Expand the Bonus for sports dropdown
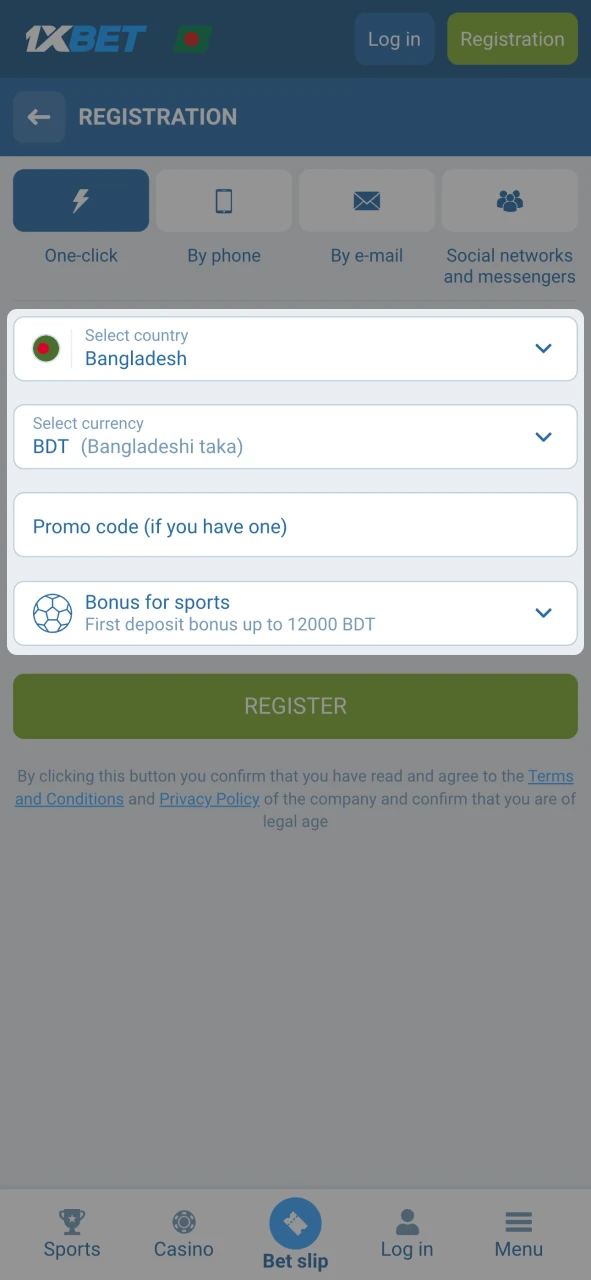591x1280 pixels. pos(543,612)
